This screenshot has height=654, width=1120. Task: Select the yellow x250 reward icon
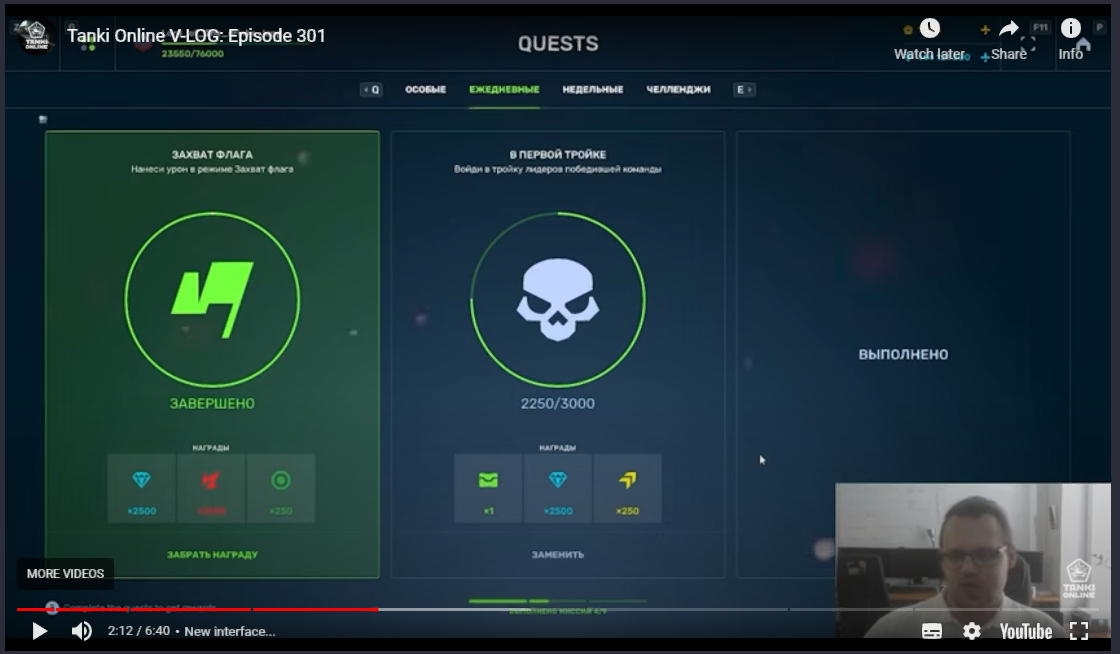click(627, 488)
